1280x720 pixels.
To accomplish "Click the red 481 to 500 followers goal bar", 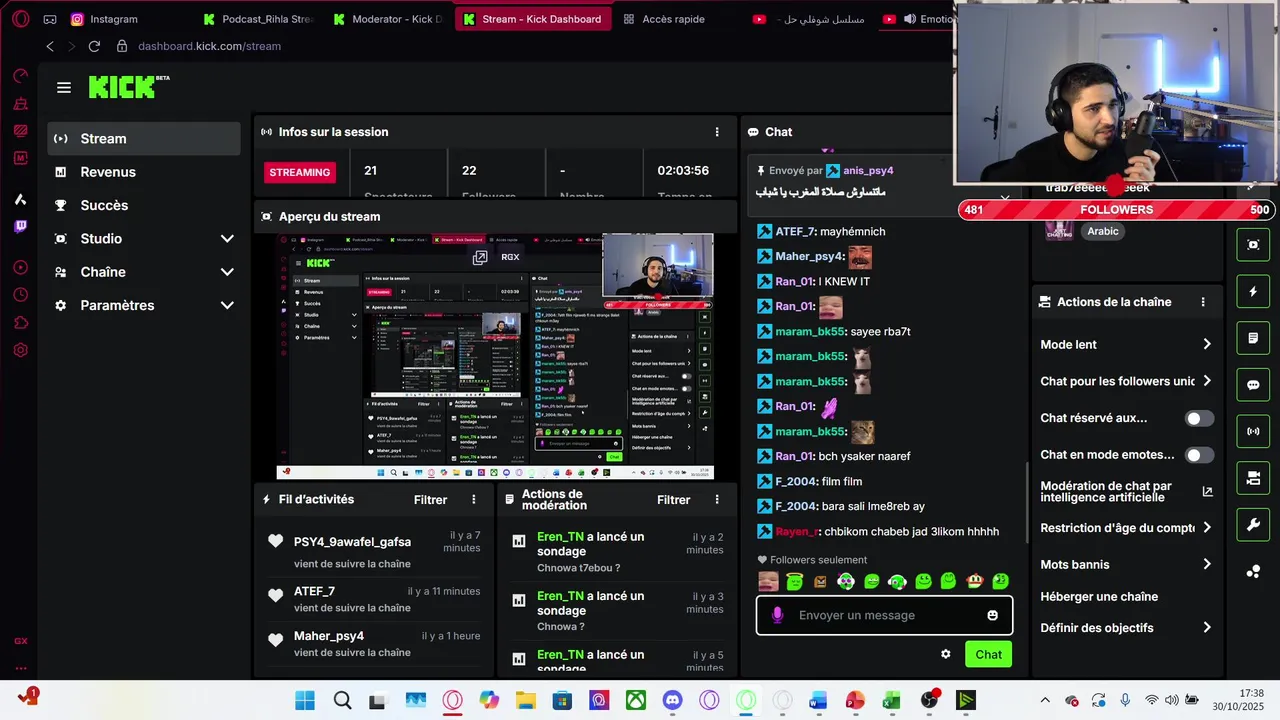I will pyautogui.click(x=1116, y=210).
